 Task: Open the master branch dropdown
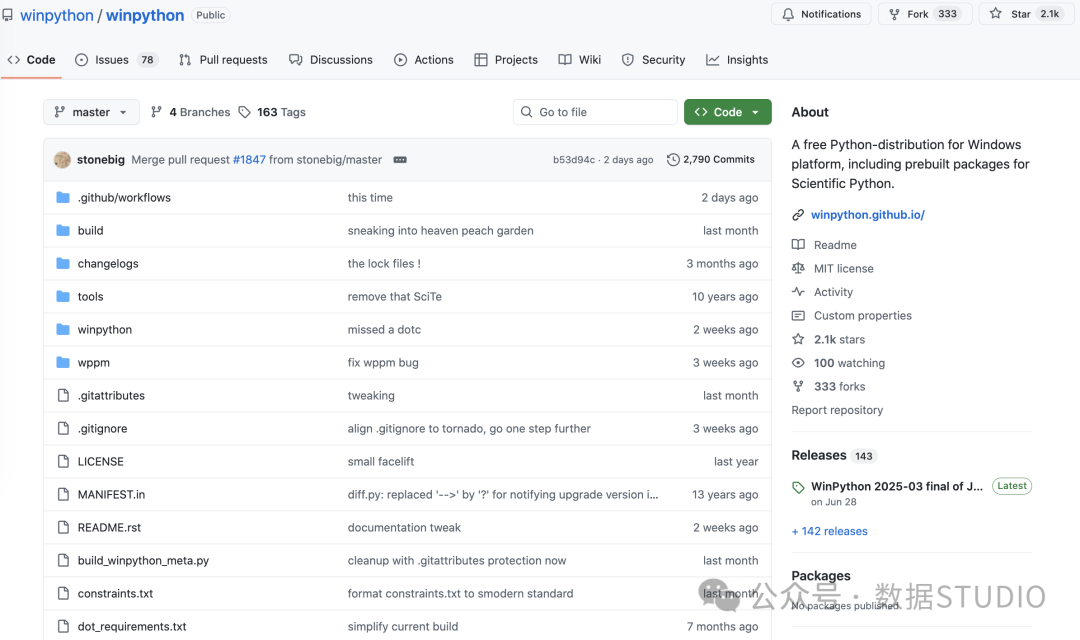point(92,112)
